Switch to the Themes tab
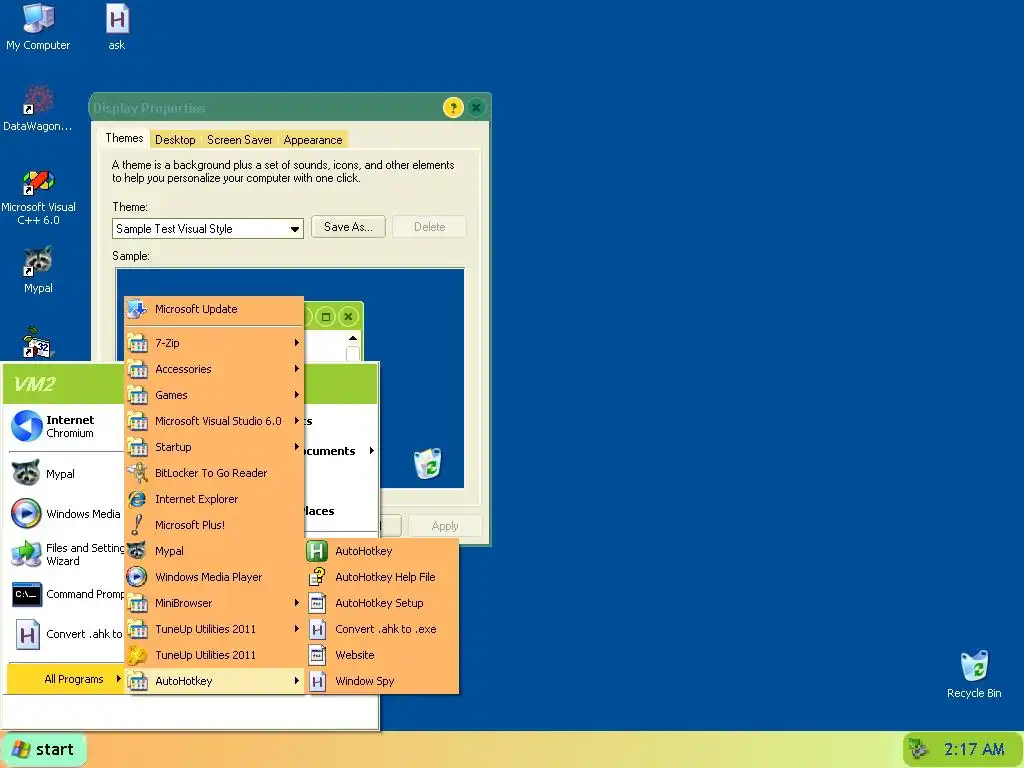1024x768 pixels. (x=124, y=138)
